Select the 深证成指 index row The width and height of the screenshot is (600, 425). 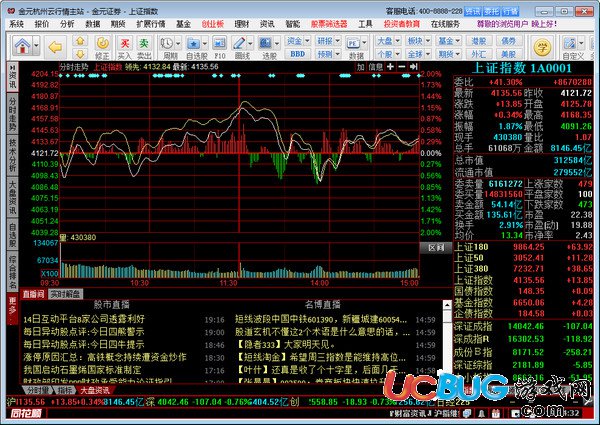[x=523, y=326]
